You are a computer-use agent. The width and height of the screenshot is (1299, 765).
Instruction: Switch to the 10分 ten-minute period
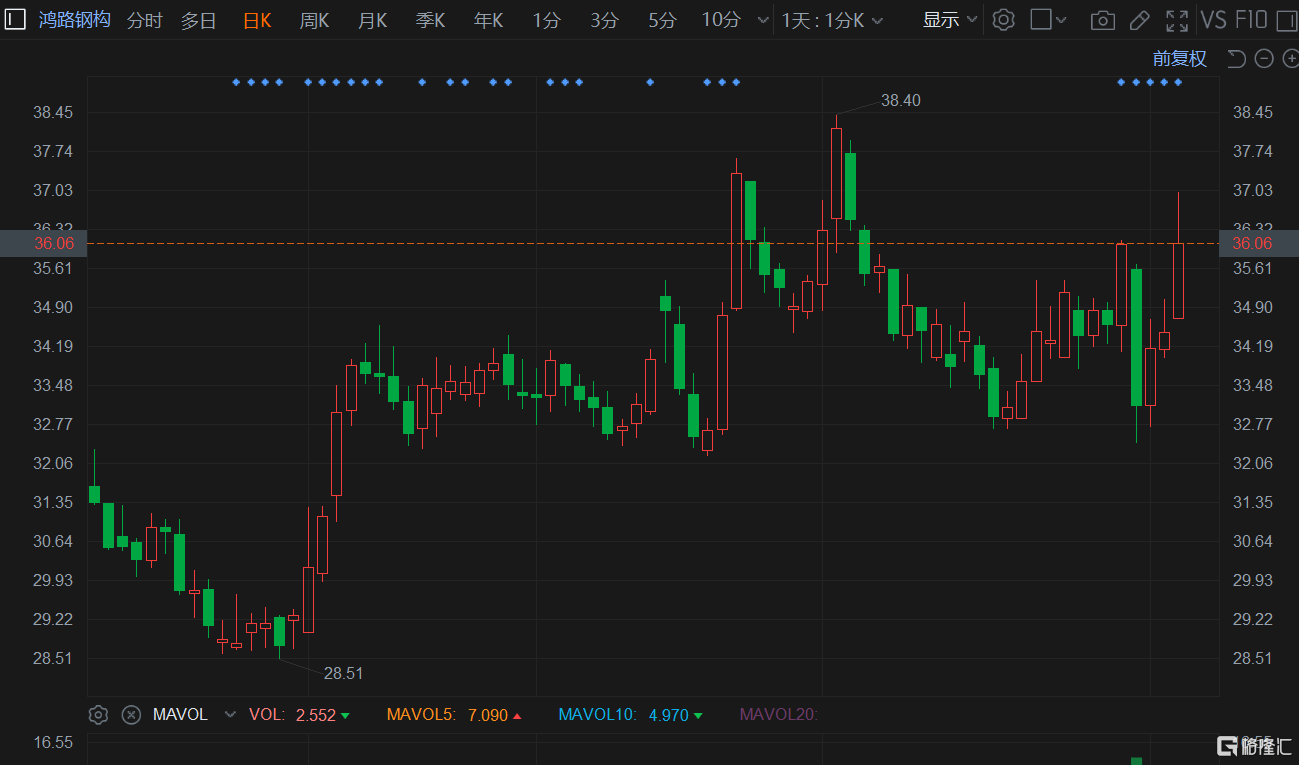[721, 20]
